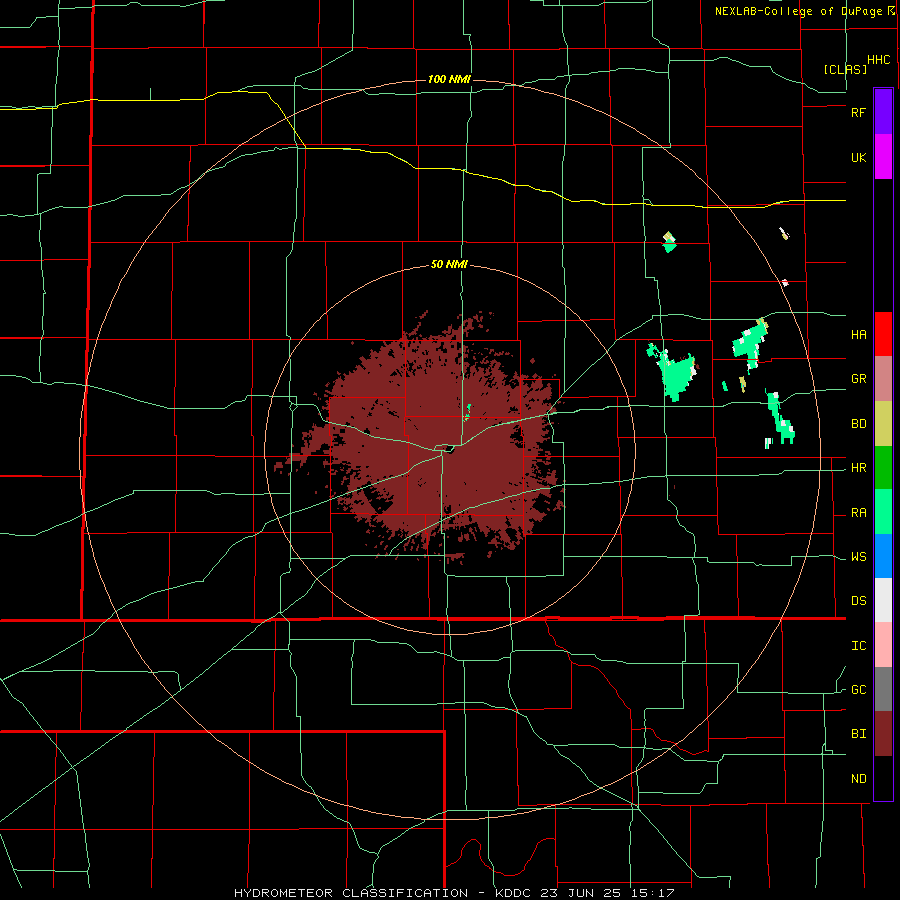This screenshot has width=900, height=900.
Task: Click the dark green HR swatch
Action: point(883,468)
